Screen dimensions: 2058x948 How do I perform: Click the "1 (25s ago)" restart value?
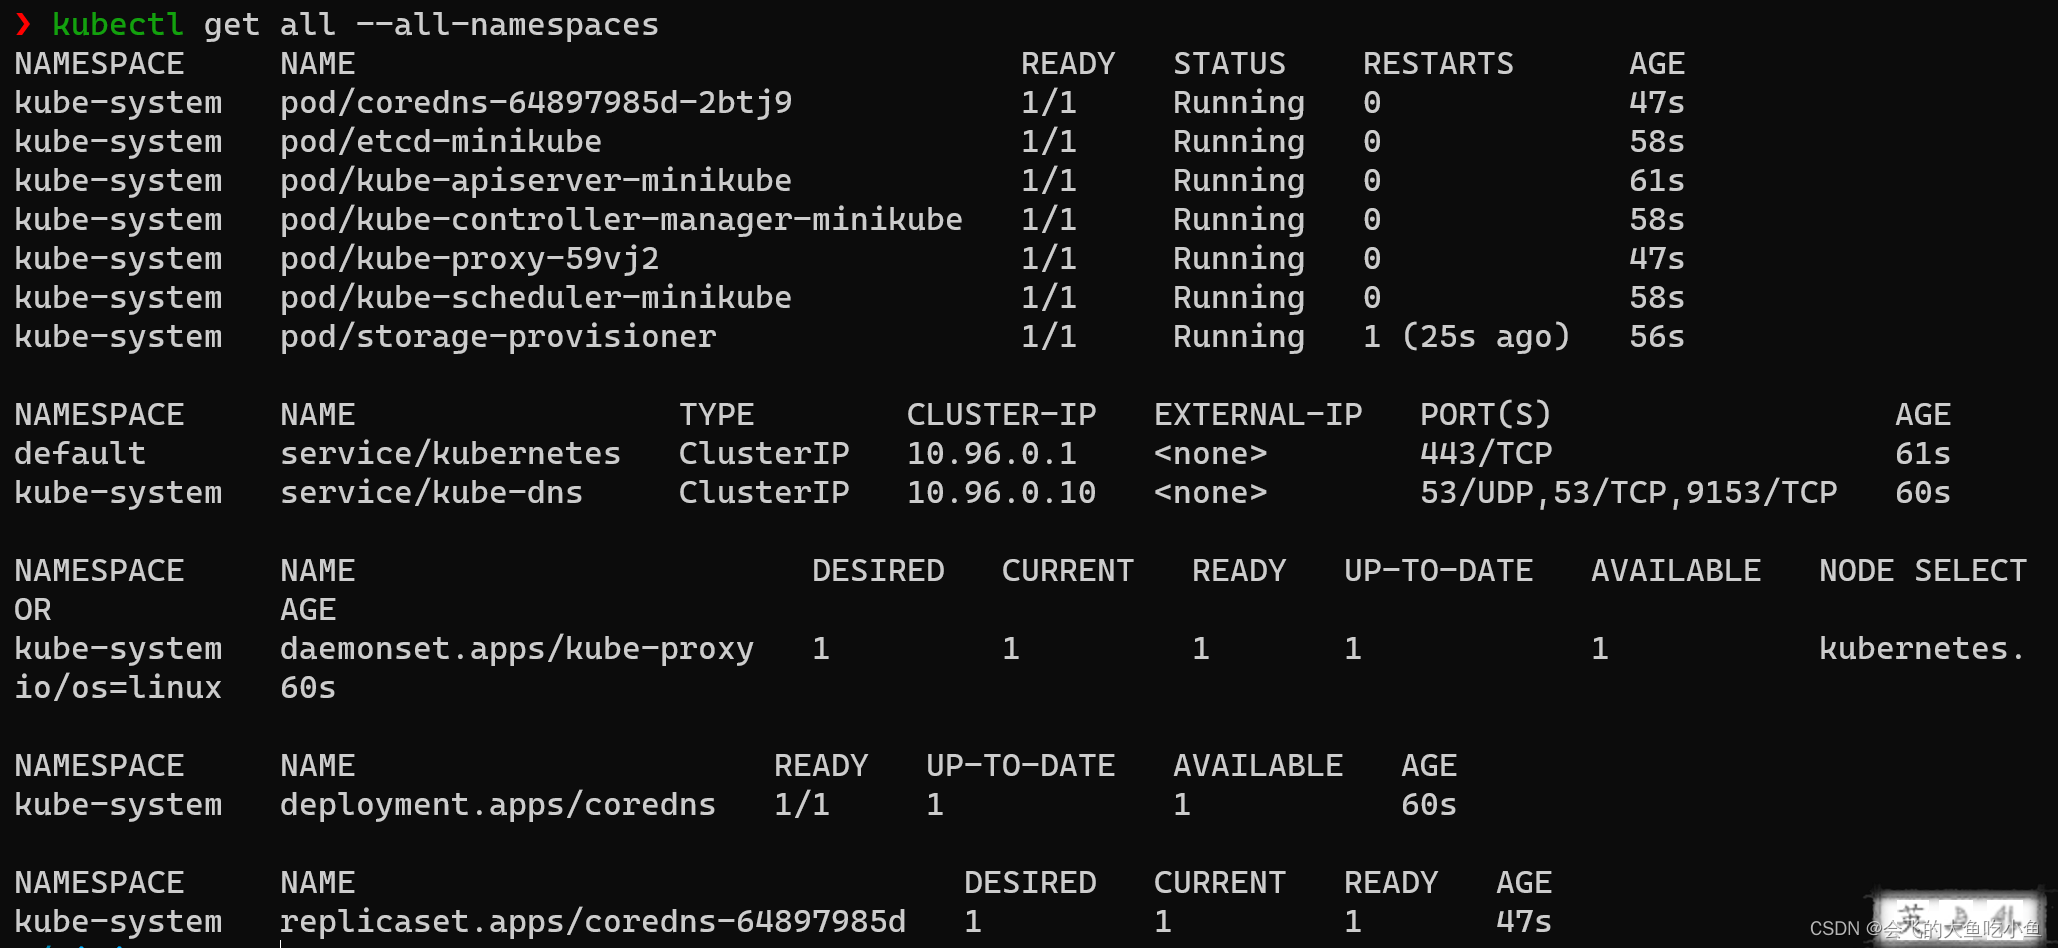[1466, 337]
